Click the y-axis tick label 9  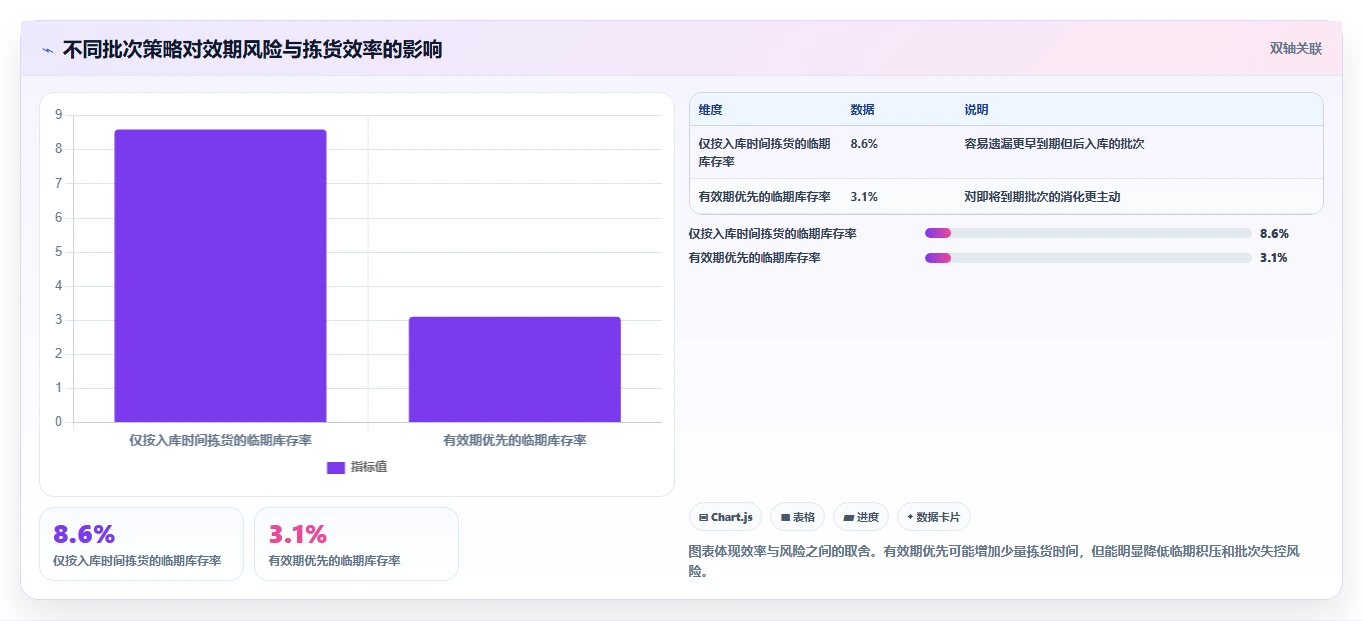click(58, 115)
